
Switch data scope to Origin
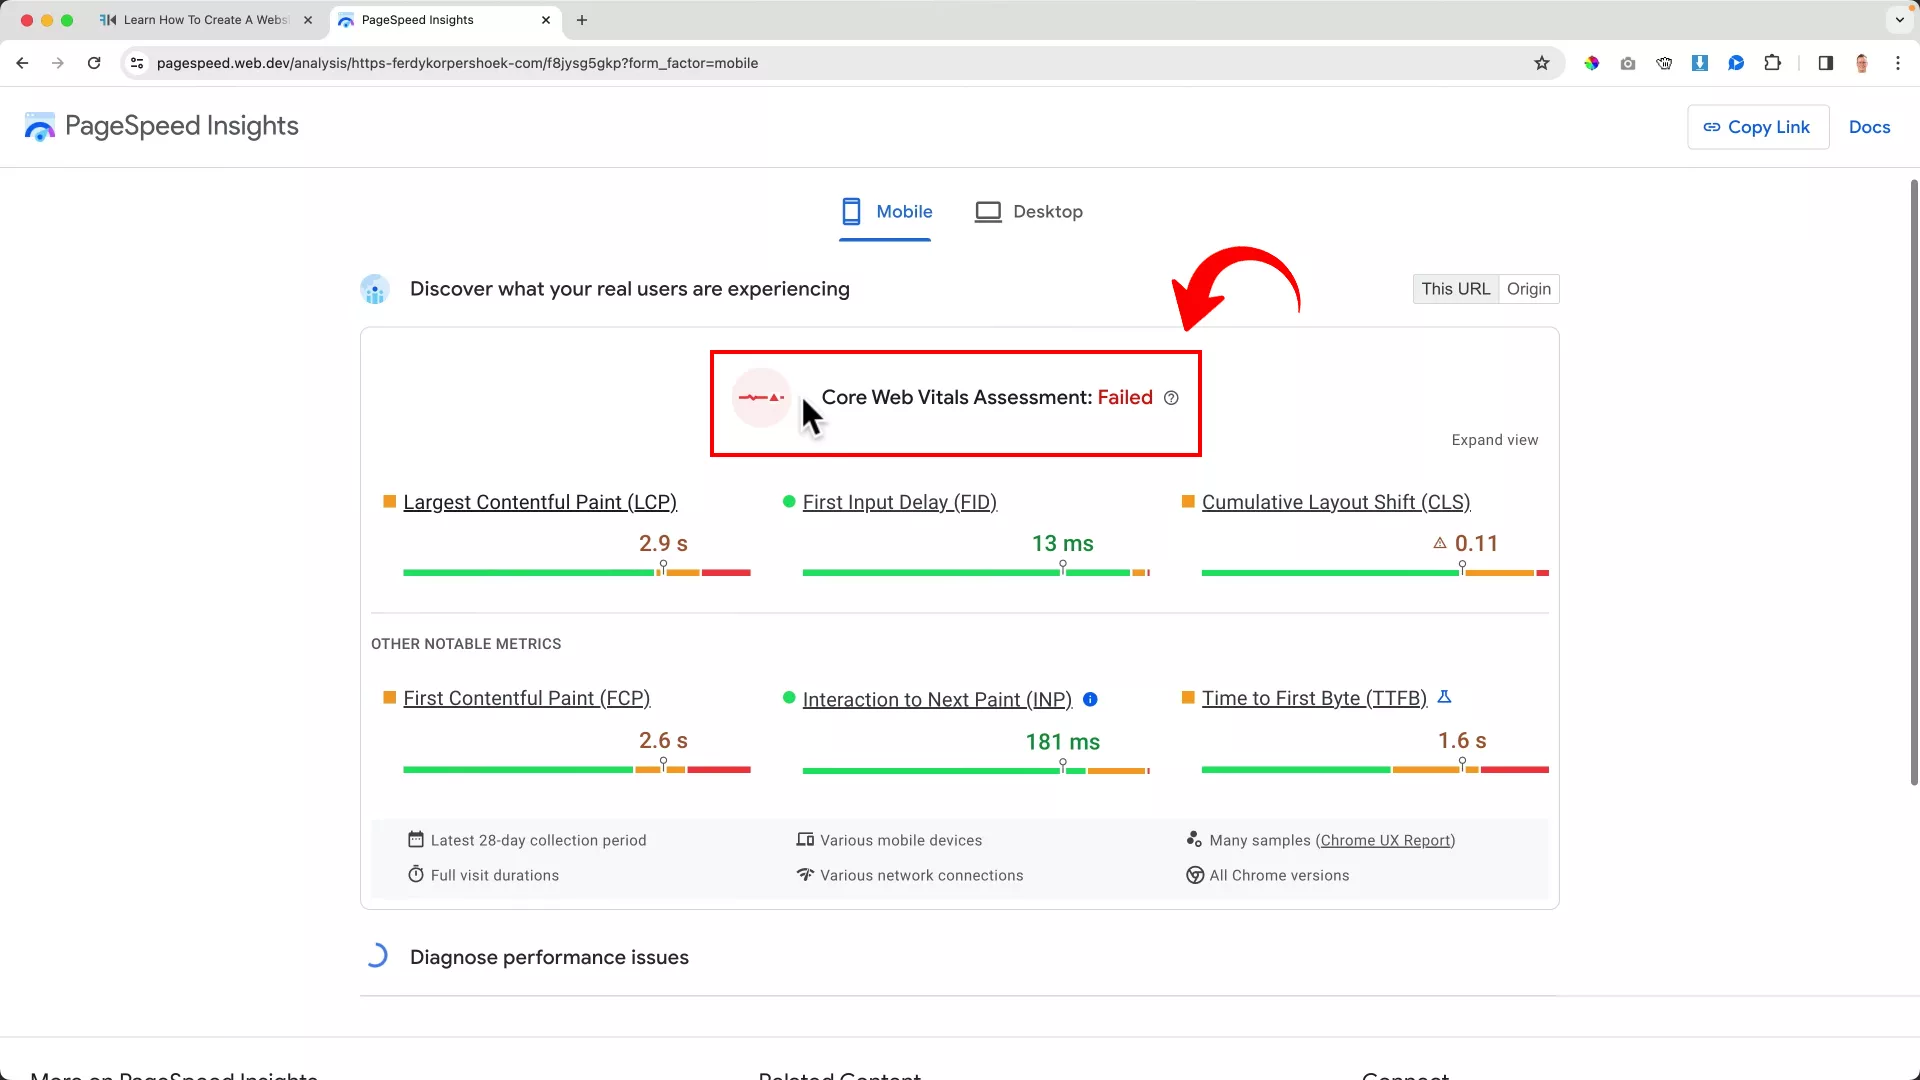[x=1528, y=289]
